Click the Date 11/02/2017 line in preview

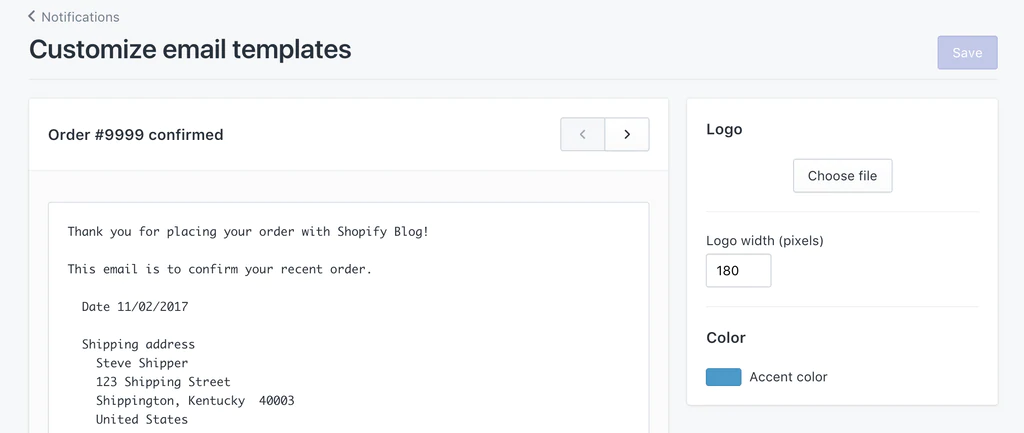(x=135, y=307)
